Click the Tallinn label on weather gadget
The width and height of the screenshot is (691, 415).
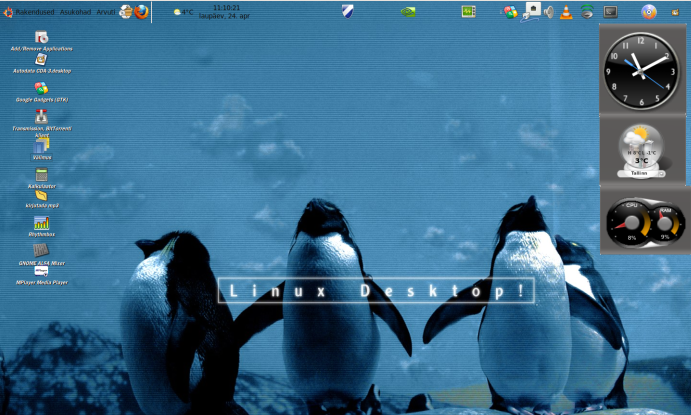tap(639, 174)
